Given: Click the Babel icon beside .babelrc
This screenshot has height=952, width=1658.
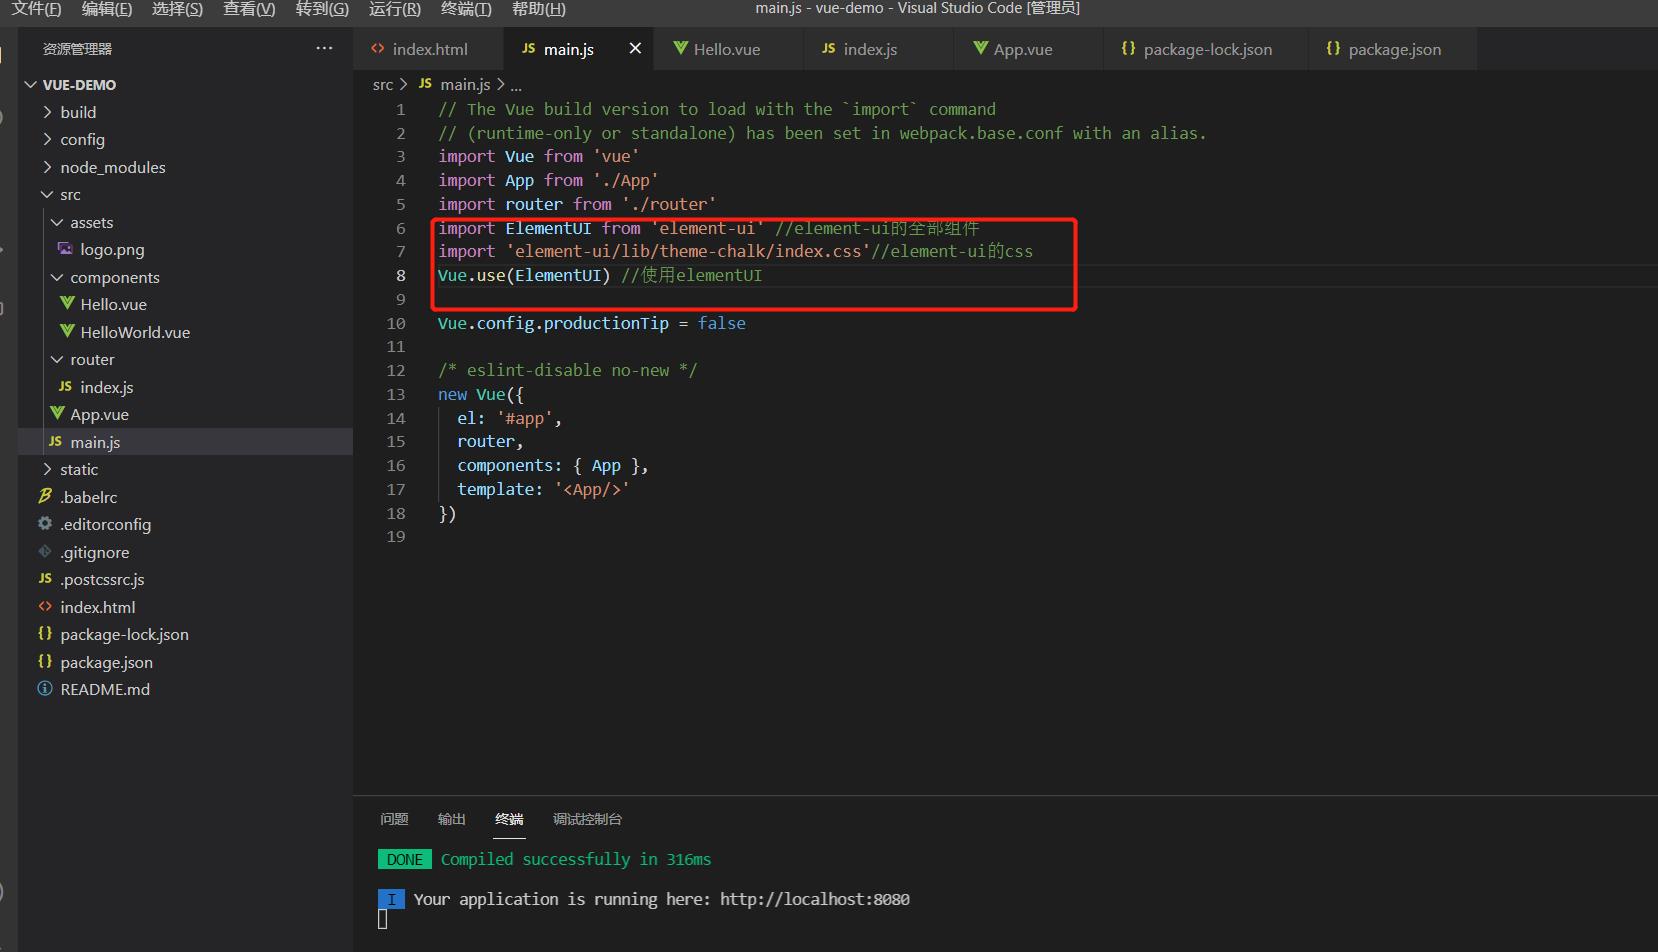Looking at the screenshot, I should pos(45,496).
